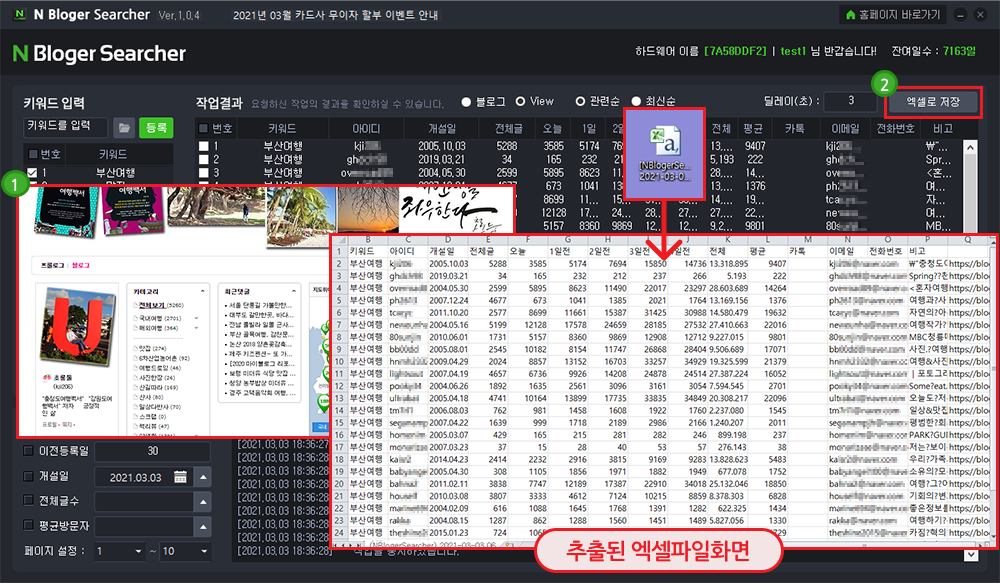Check result row 2 checkbox
The width and height of the screenshot is (1000, 584).
coord(203,159)
